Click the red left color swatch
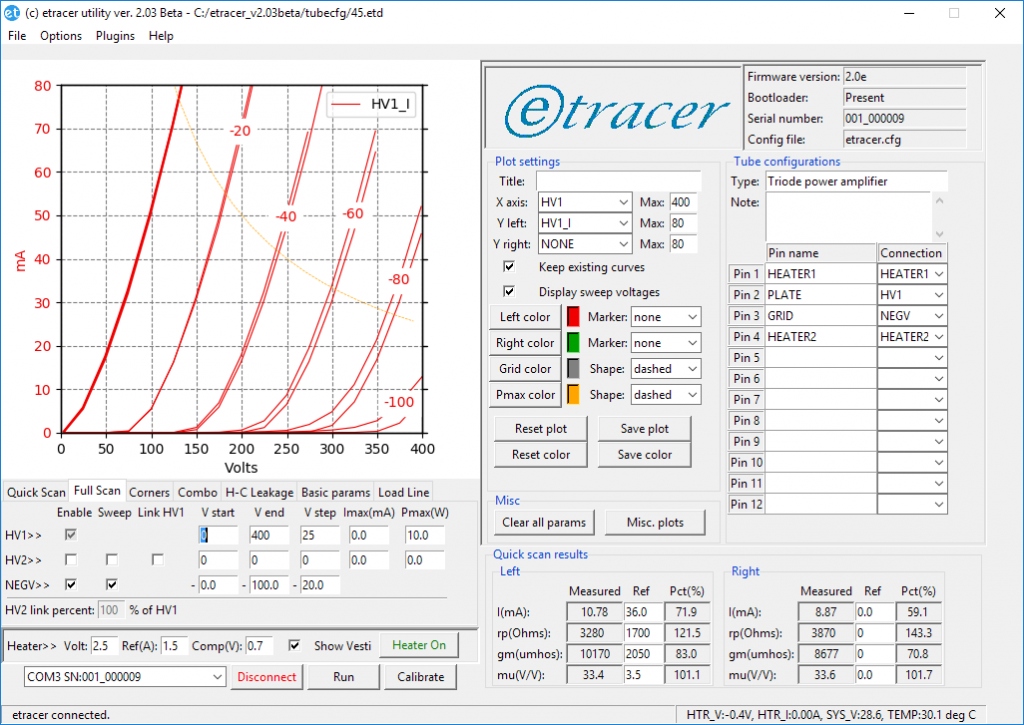The image size is (1024, 725). (x=573, y=317)
